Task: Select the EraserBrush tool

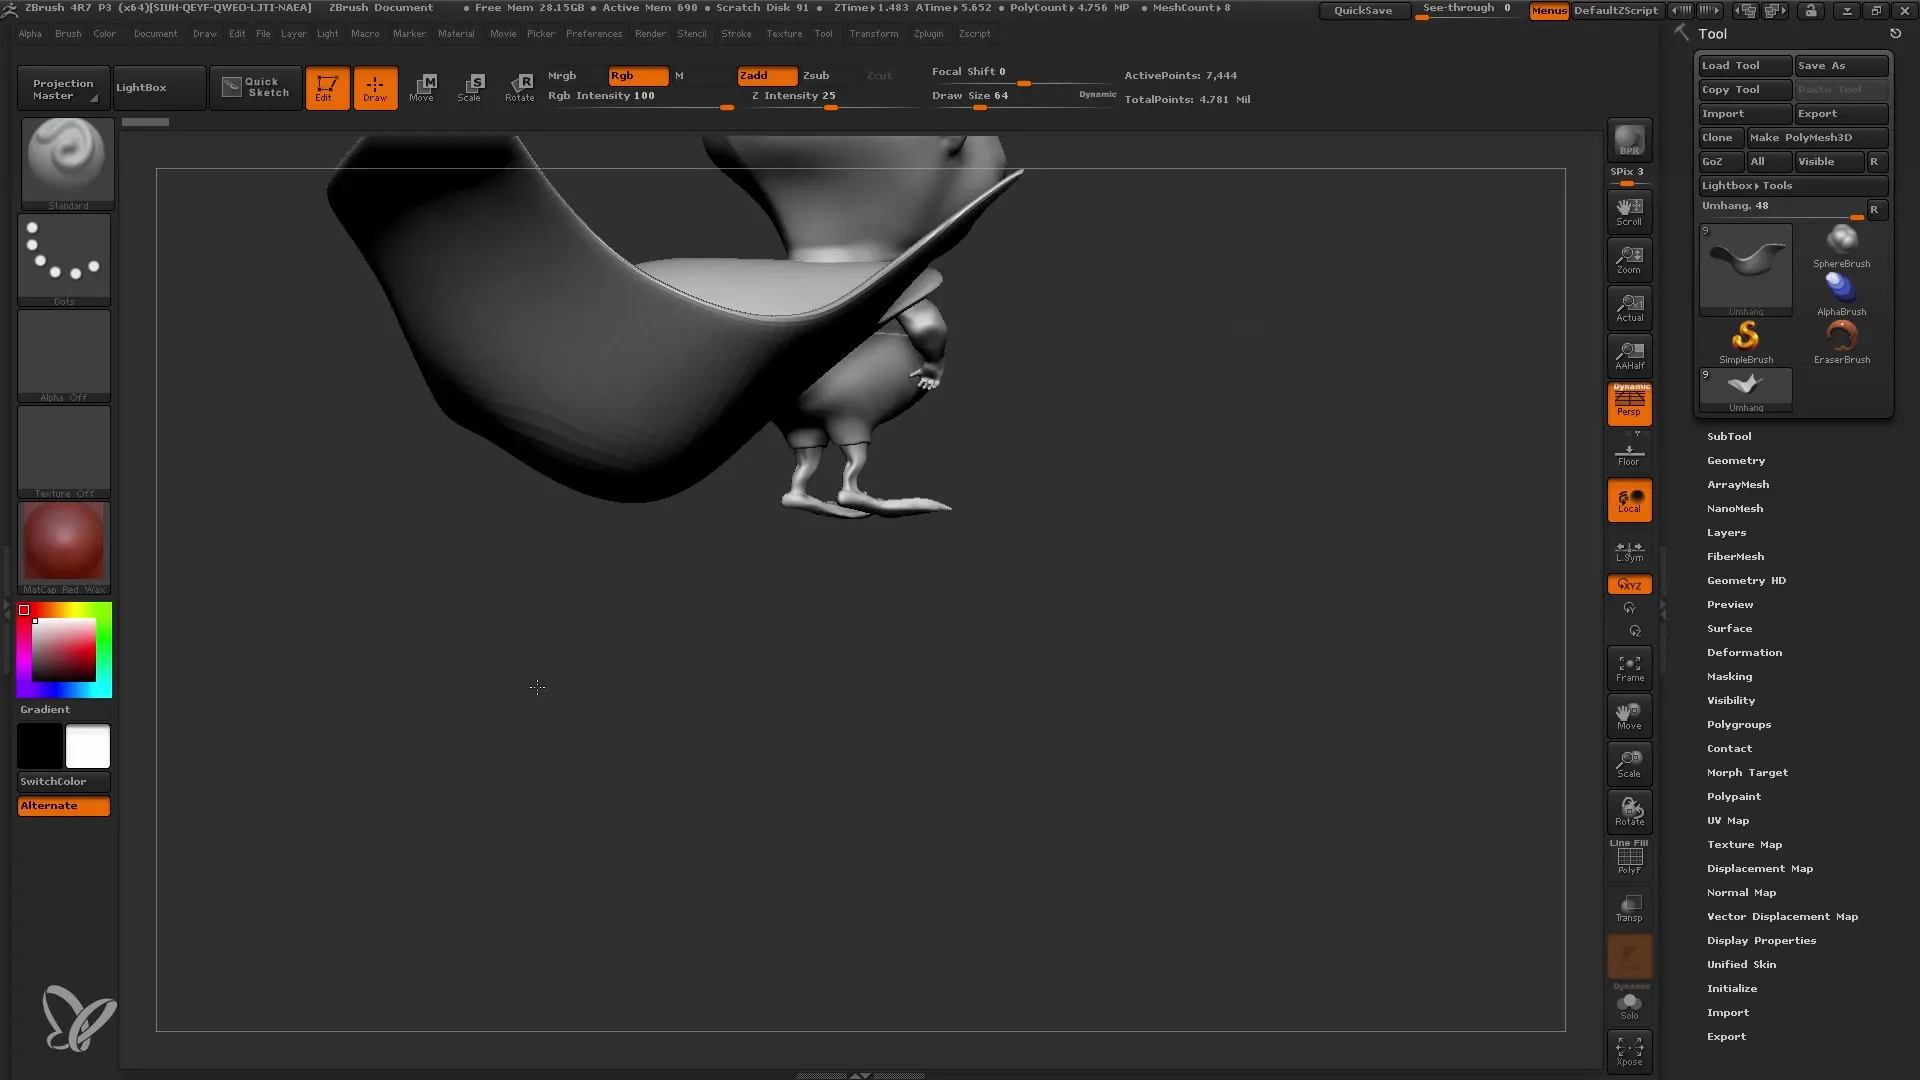Action: pos(1841,342)
